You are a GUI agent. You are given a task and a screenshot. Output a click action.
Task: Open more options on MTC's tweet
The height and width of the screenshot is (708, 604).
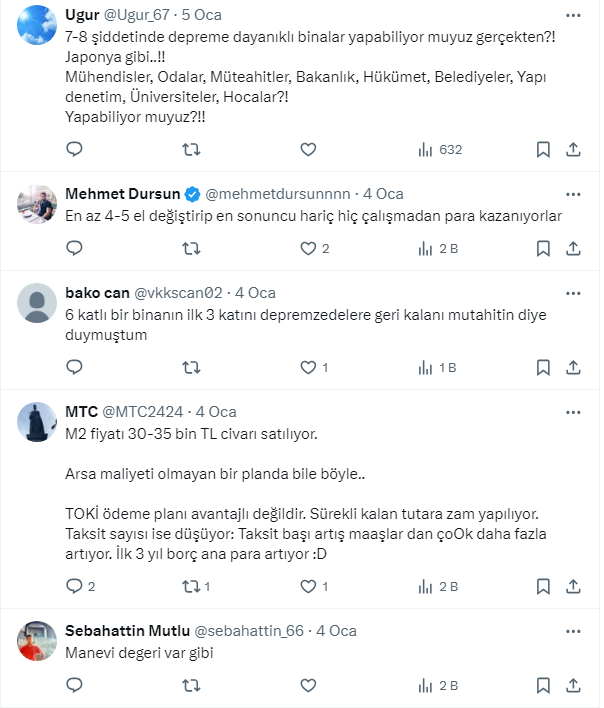pos(572,412)
